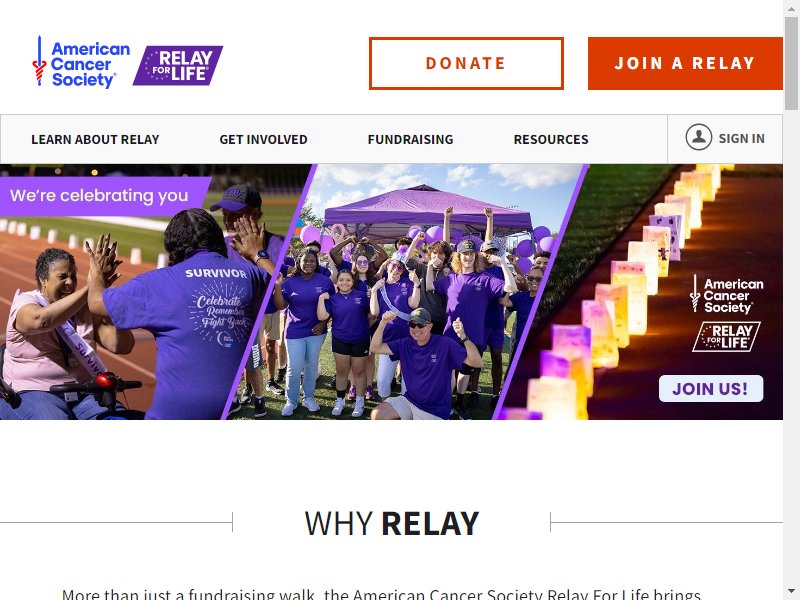Expand the Fundraising menu
Image resolution: width=800 pixels, height=600 pixels.
[410, 139]
